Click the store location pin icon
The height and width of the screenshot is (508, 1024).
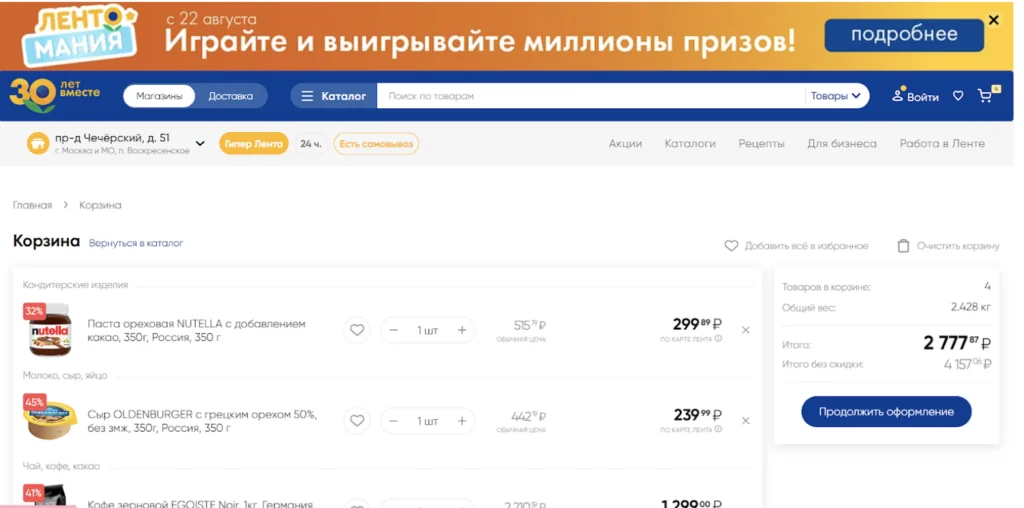point(38,143)
